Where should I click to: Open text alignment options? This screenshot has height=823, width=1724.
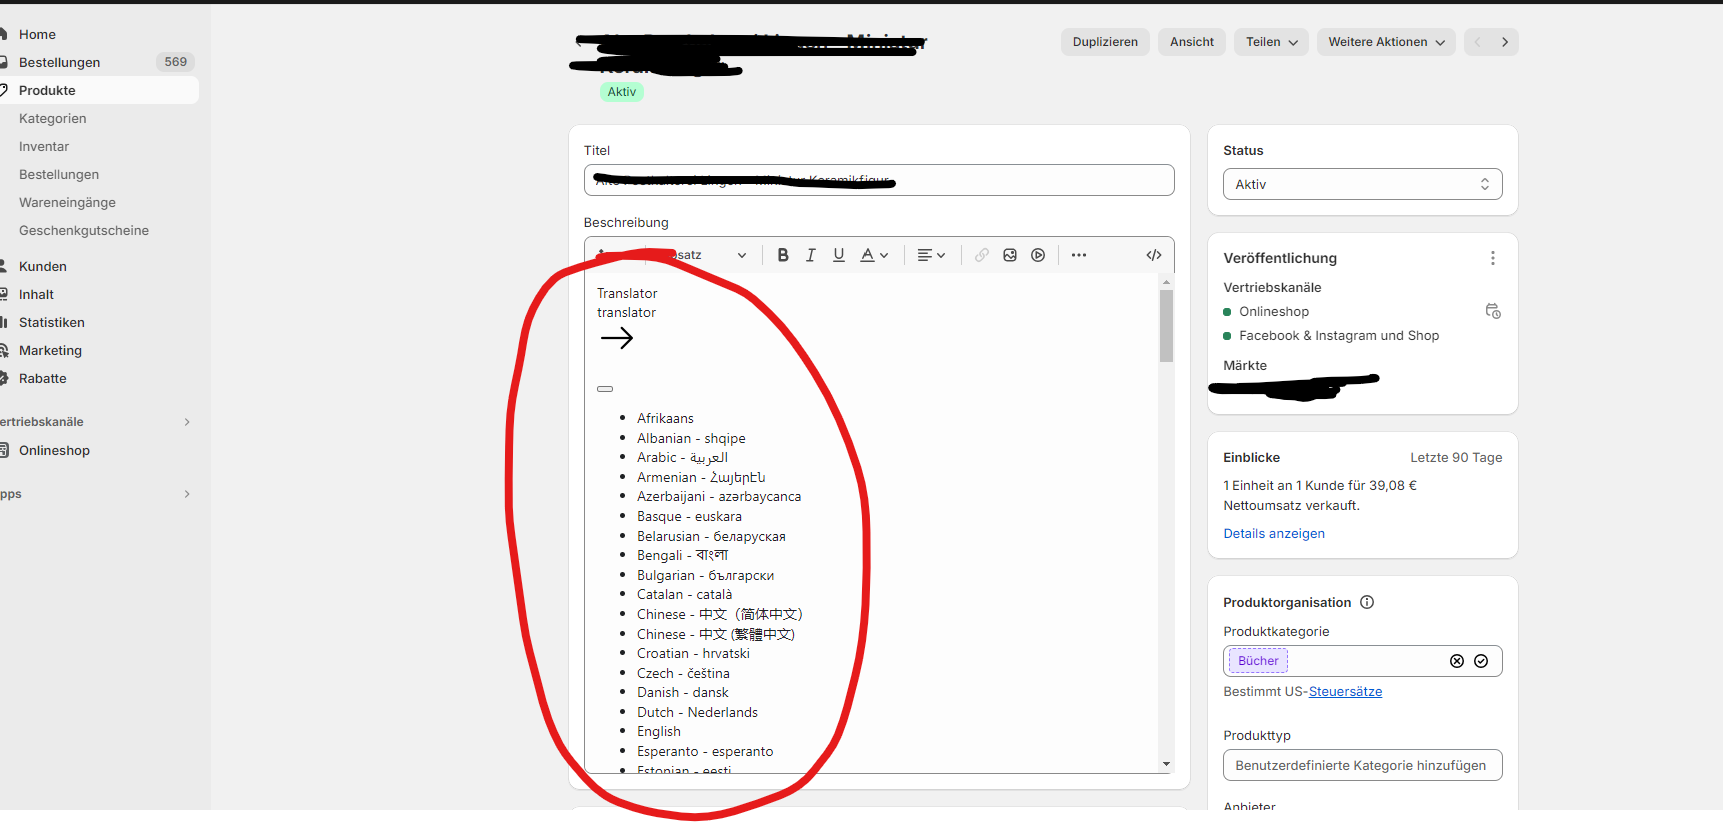(x=931, y=255)
